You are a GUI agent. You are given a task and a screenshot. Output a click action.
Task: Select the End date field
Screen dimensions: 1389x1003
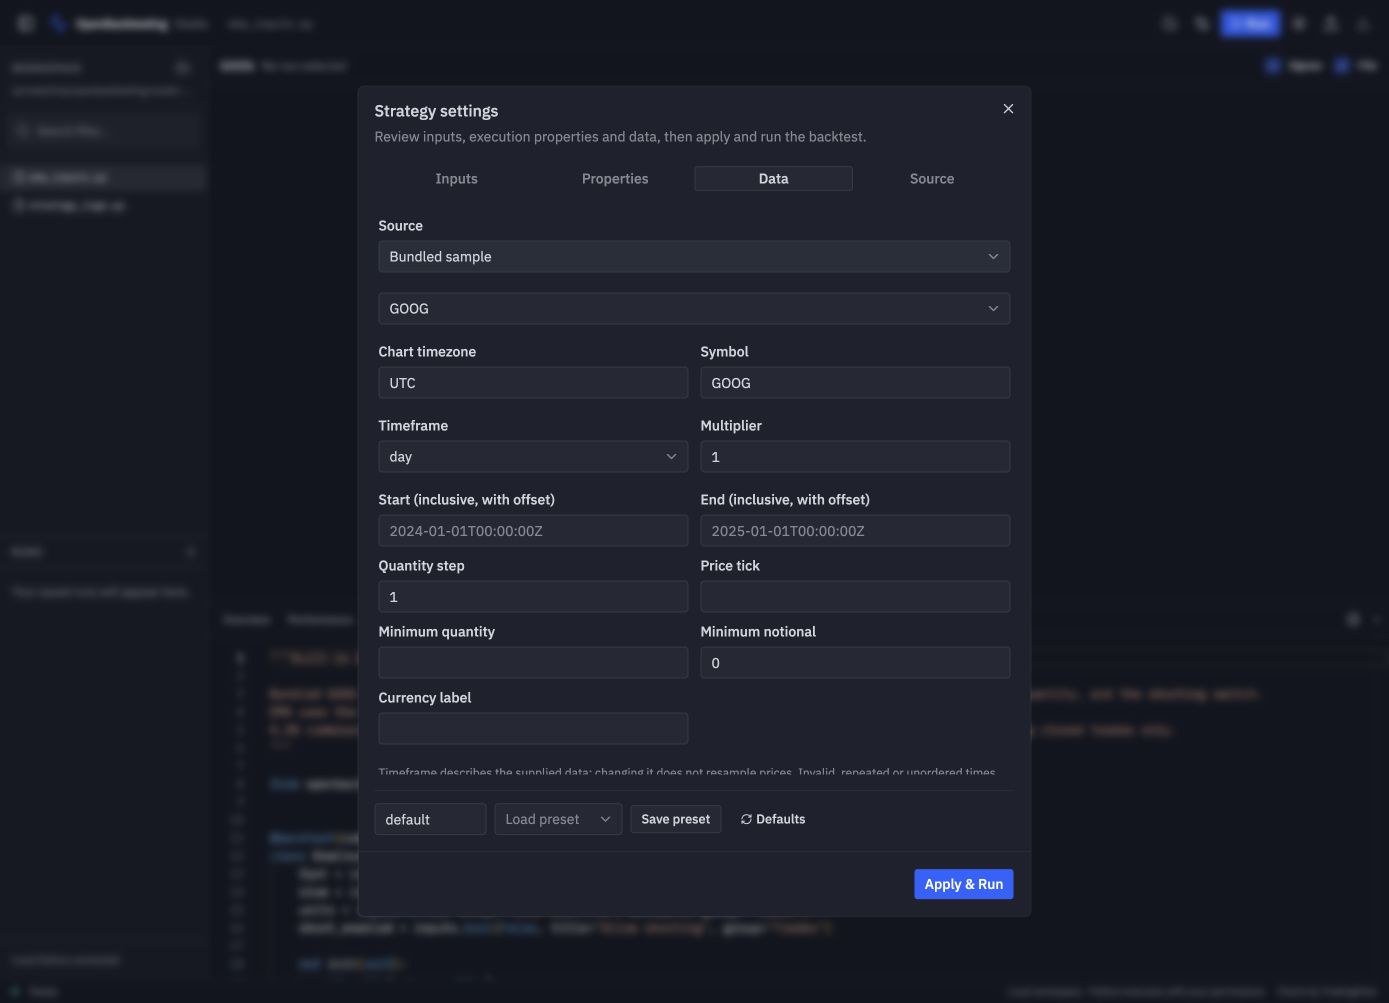[855, 531]
